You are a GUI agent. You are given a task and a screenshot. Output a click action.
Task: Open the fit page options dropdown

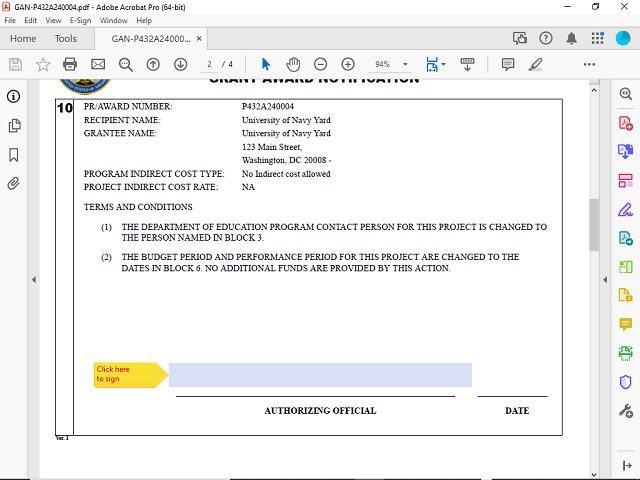(443, 64)
